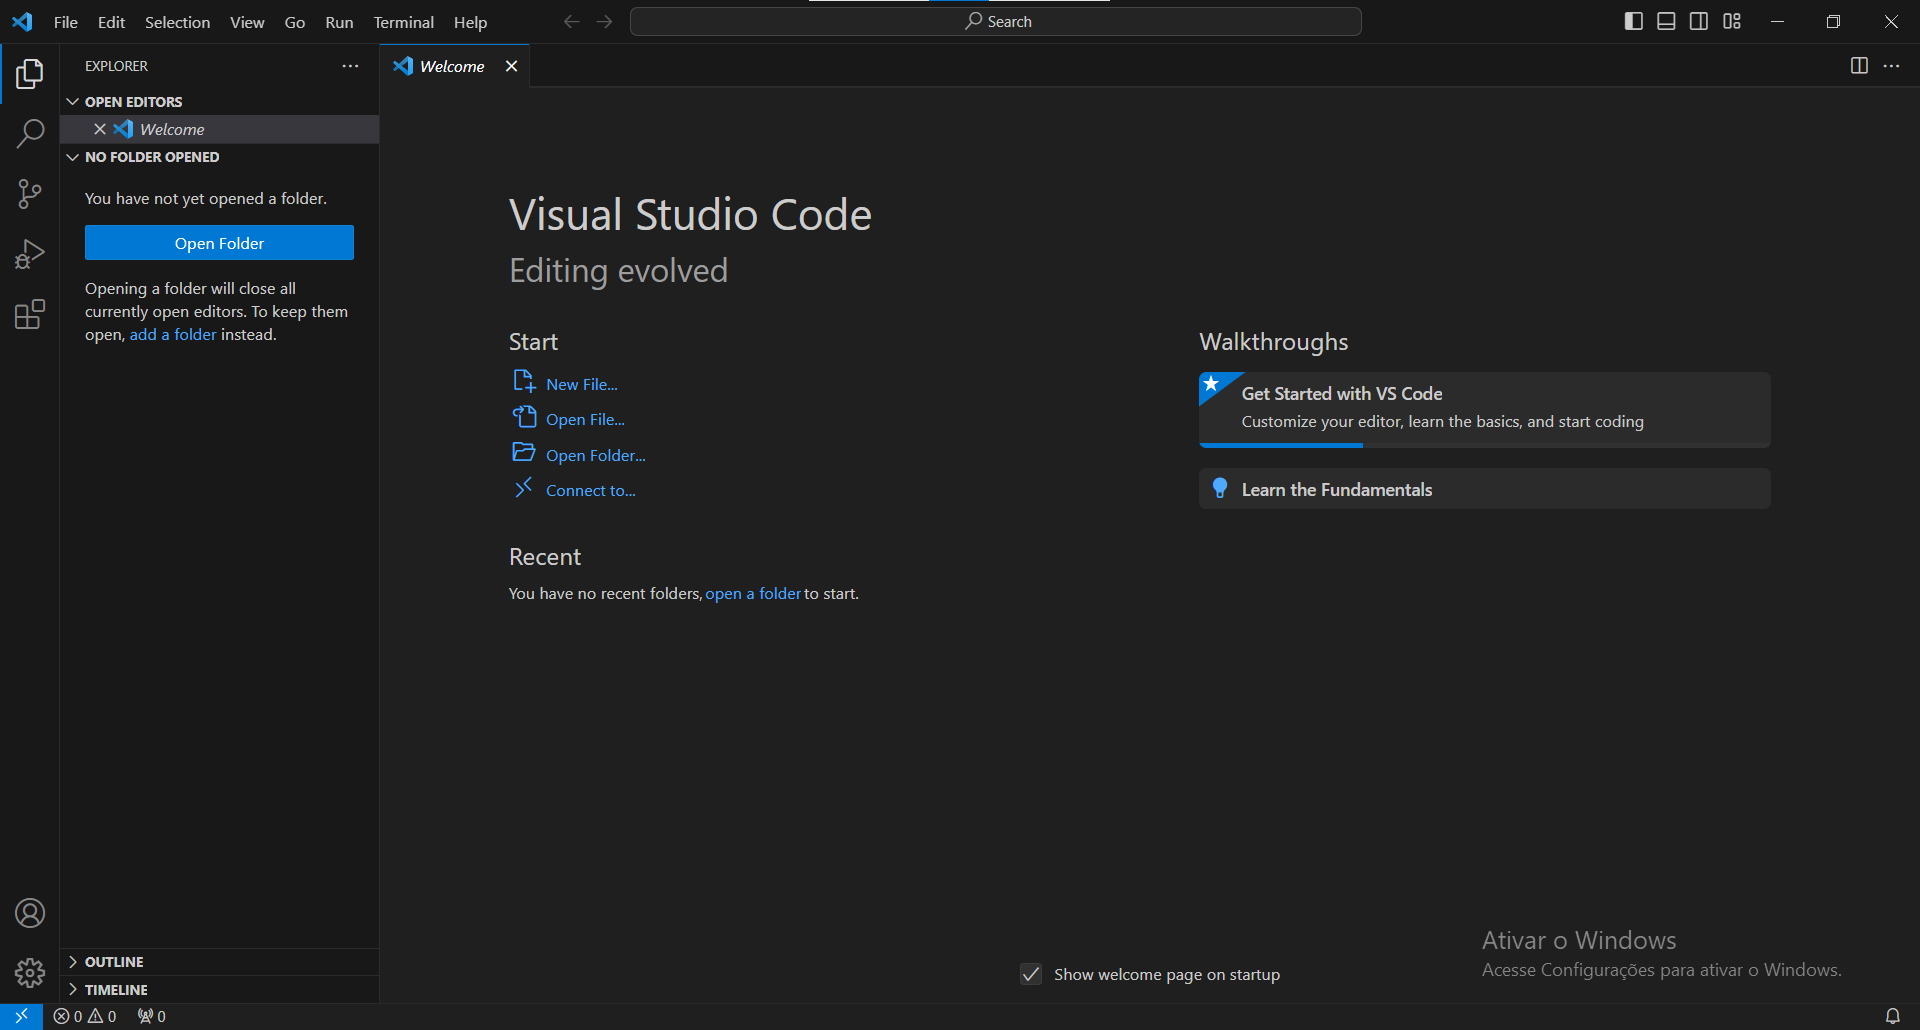The image size is (1920, 1030).
Task: Open the Accounts menu icon
Action: 30,913
